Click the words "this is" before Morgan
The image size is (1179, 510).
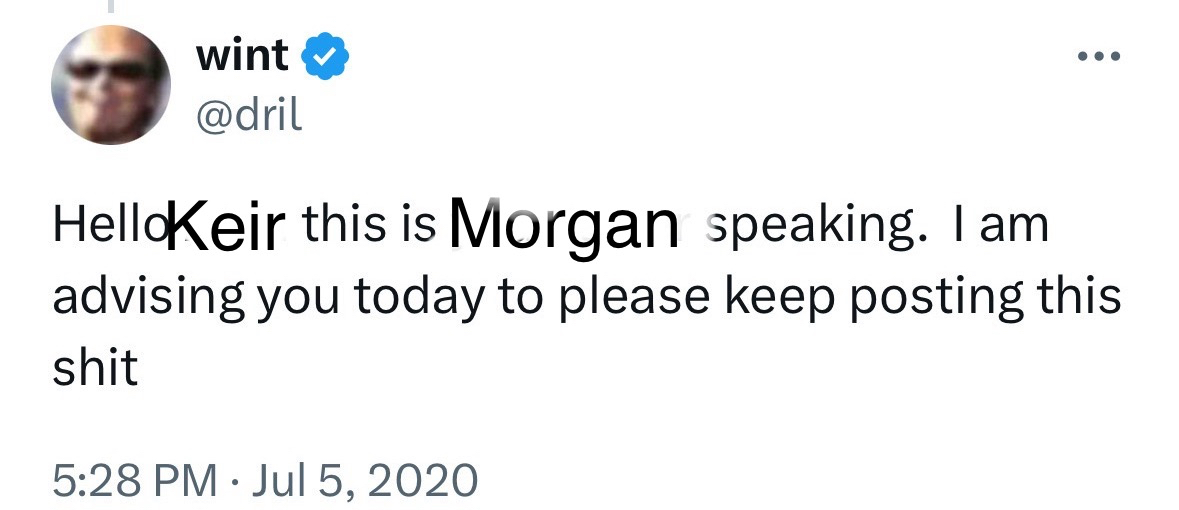369,227
